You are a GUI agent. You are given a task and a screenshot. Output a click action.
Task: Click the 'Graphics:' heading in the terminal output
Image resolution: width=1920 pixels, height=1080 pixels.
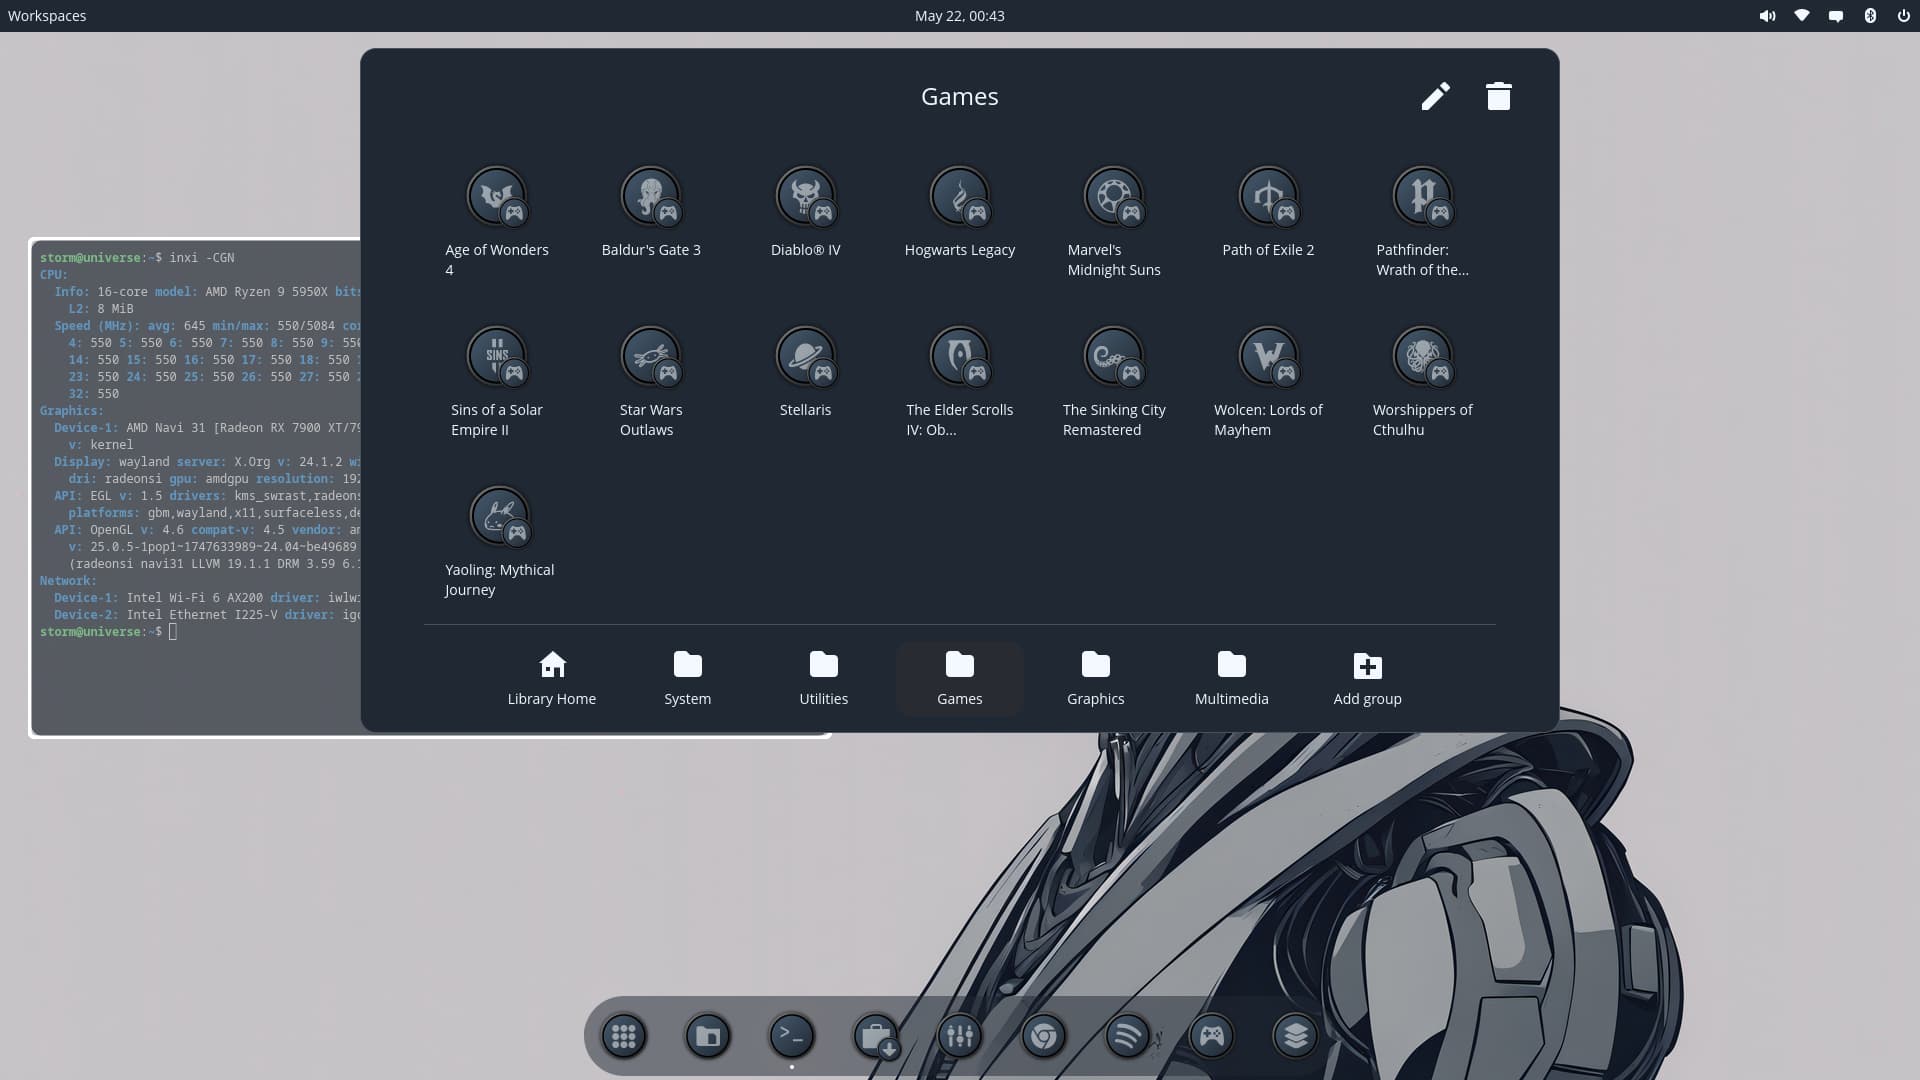pyautogui.click(x=72, y=411)
